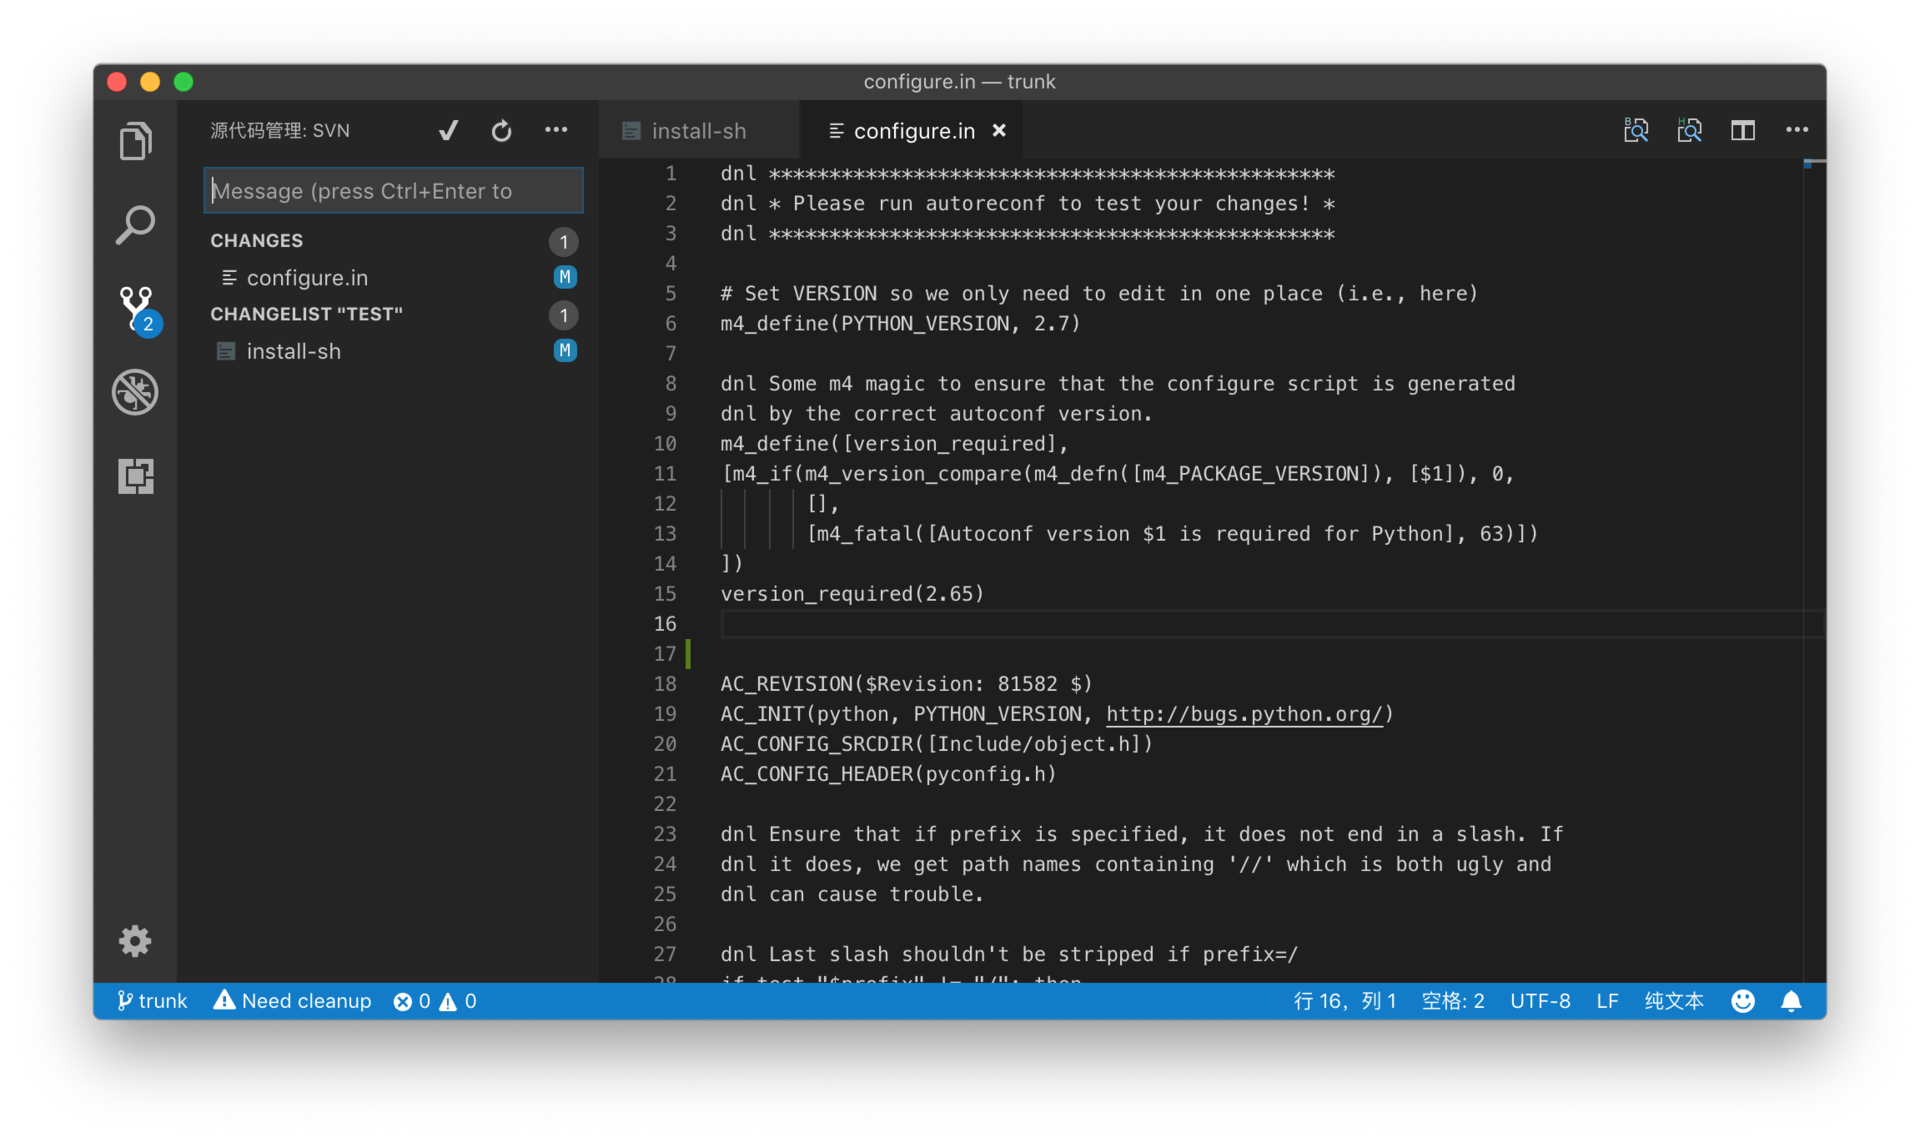Open the Search view in activity bar
The height and width of the screenshot is (1143, 1920).
(136, 225)
